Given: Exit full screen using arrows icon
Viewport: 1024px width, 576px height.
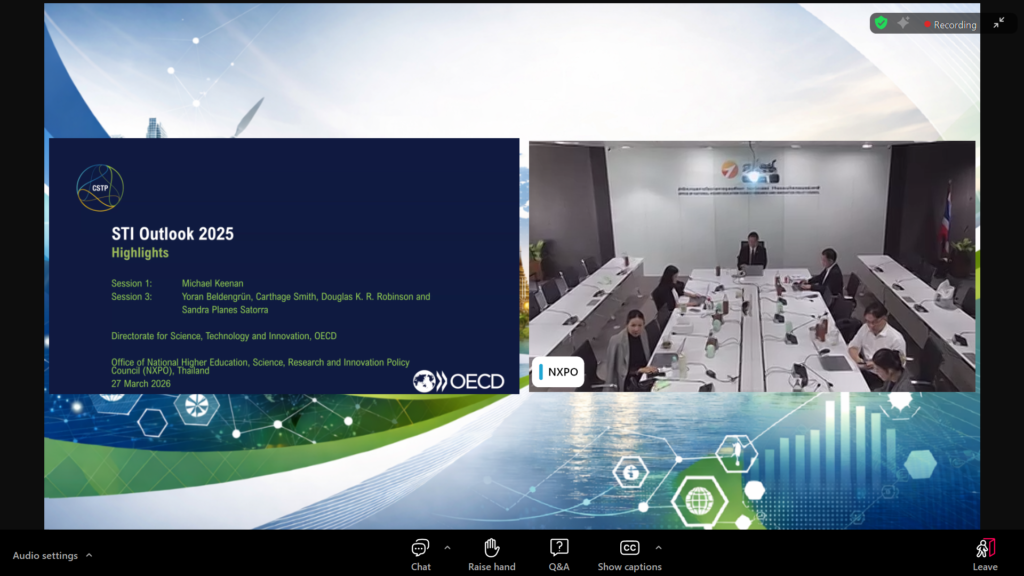Looking at the screenshot, I should pyautogui.click(x=998, y=23).
